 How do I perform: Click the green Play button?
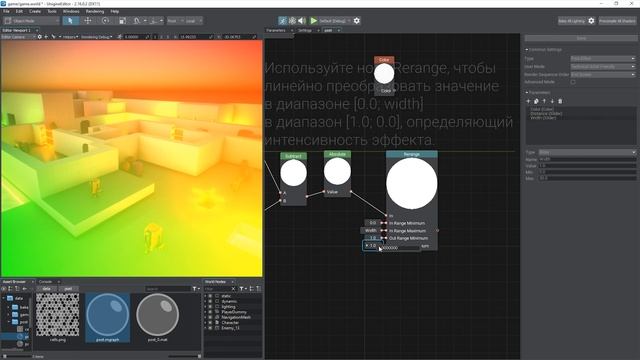[313, 20]
